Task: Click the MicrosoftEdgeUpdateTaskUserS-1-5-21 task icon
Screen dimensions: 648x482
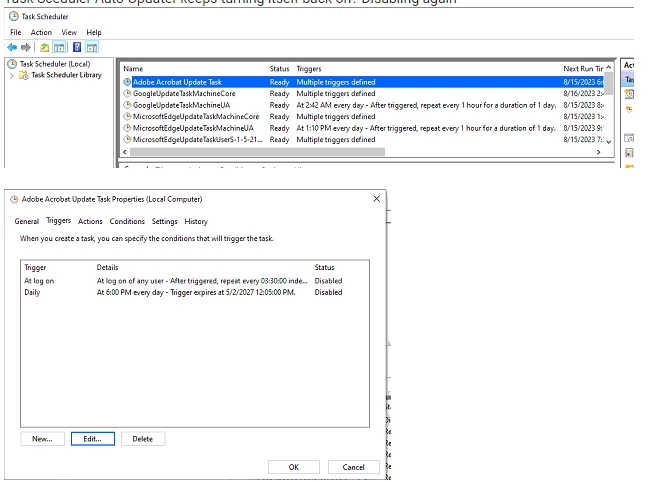Action: coord(127,139)
